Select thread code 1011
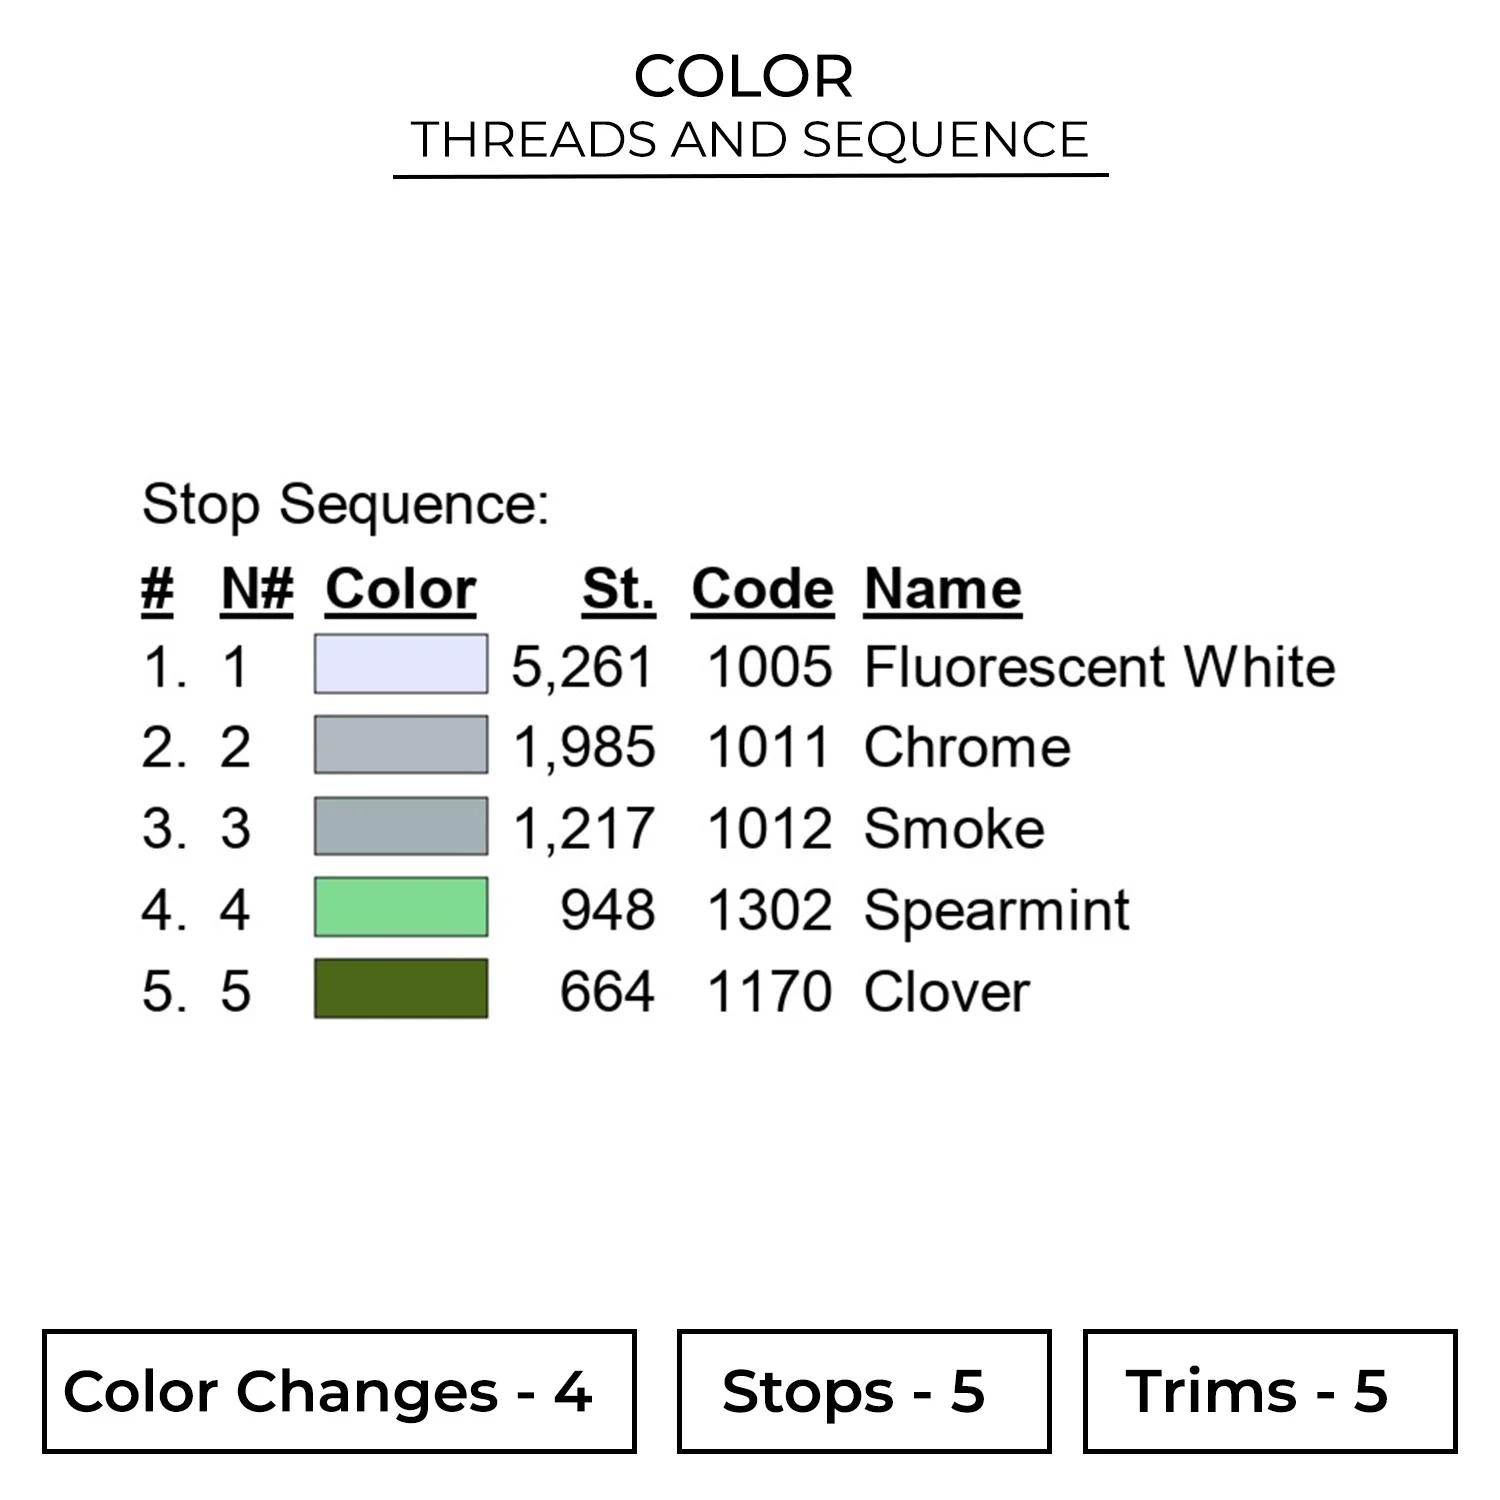 (769, 748)
